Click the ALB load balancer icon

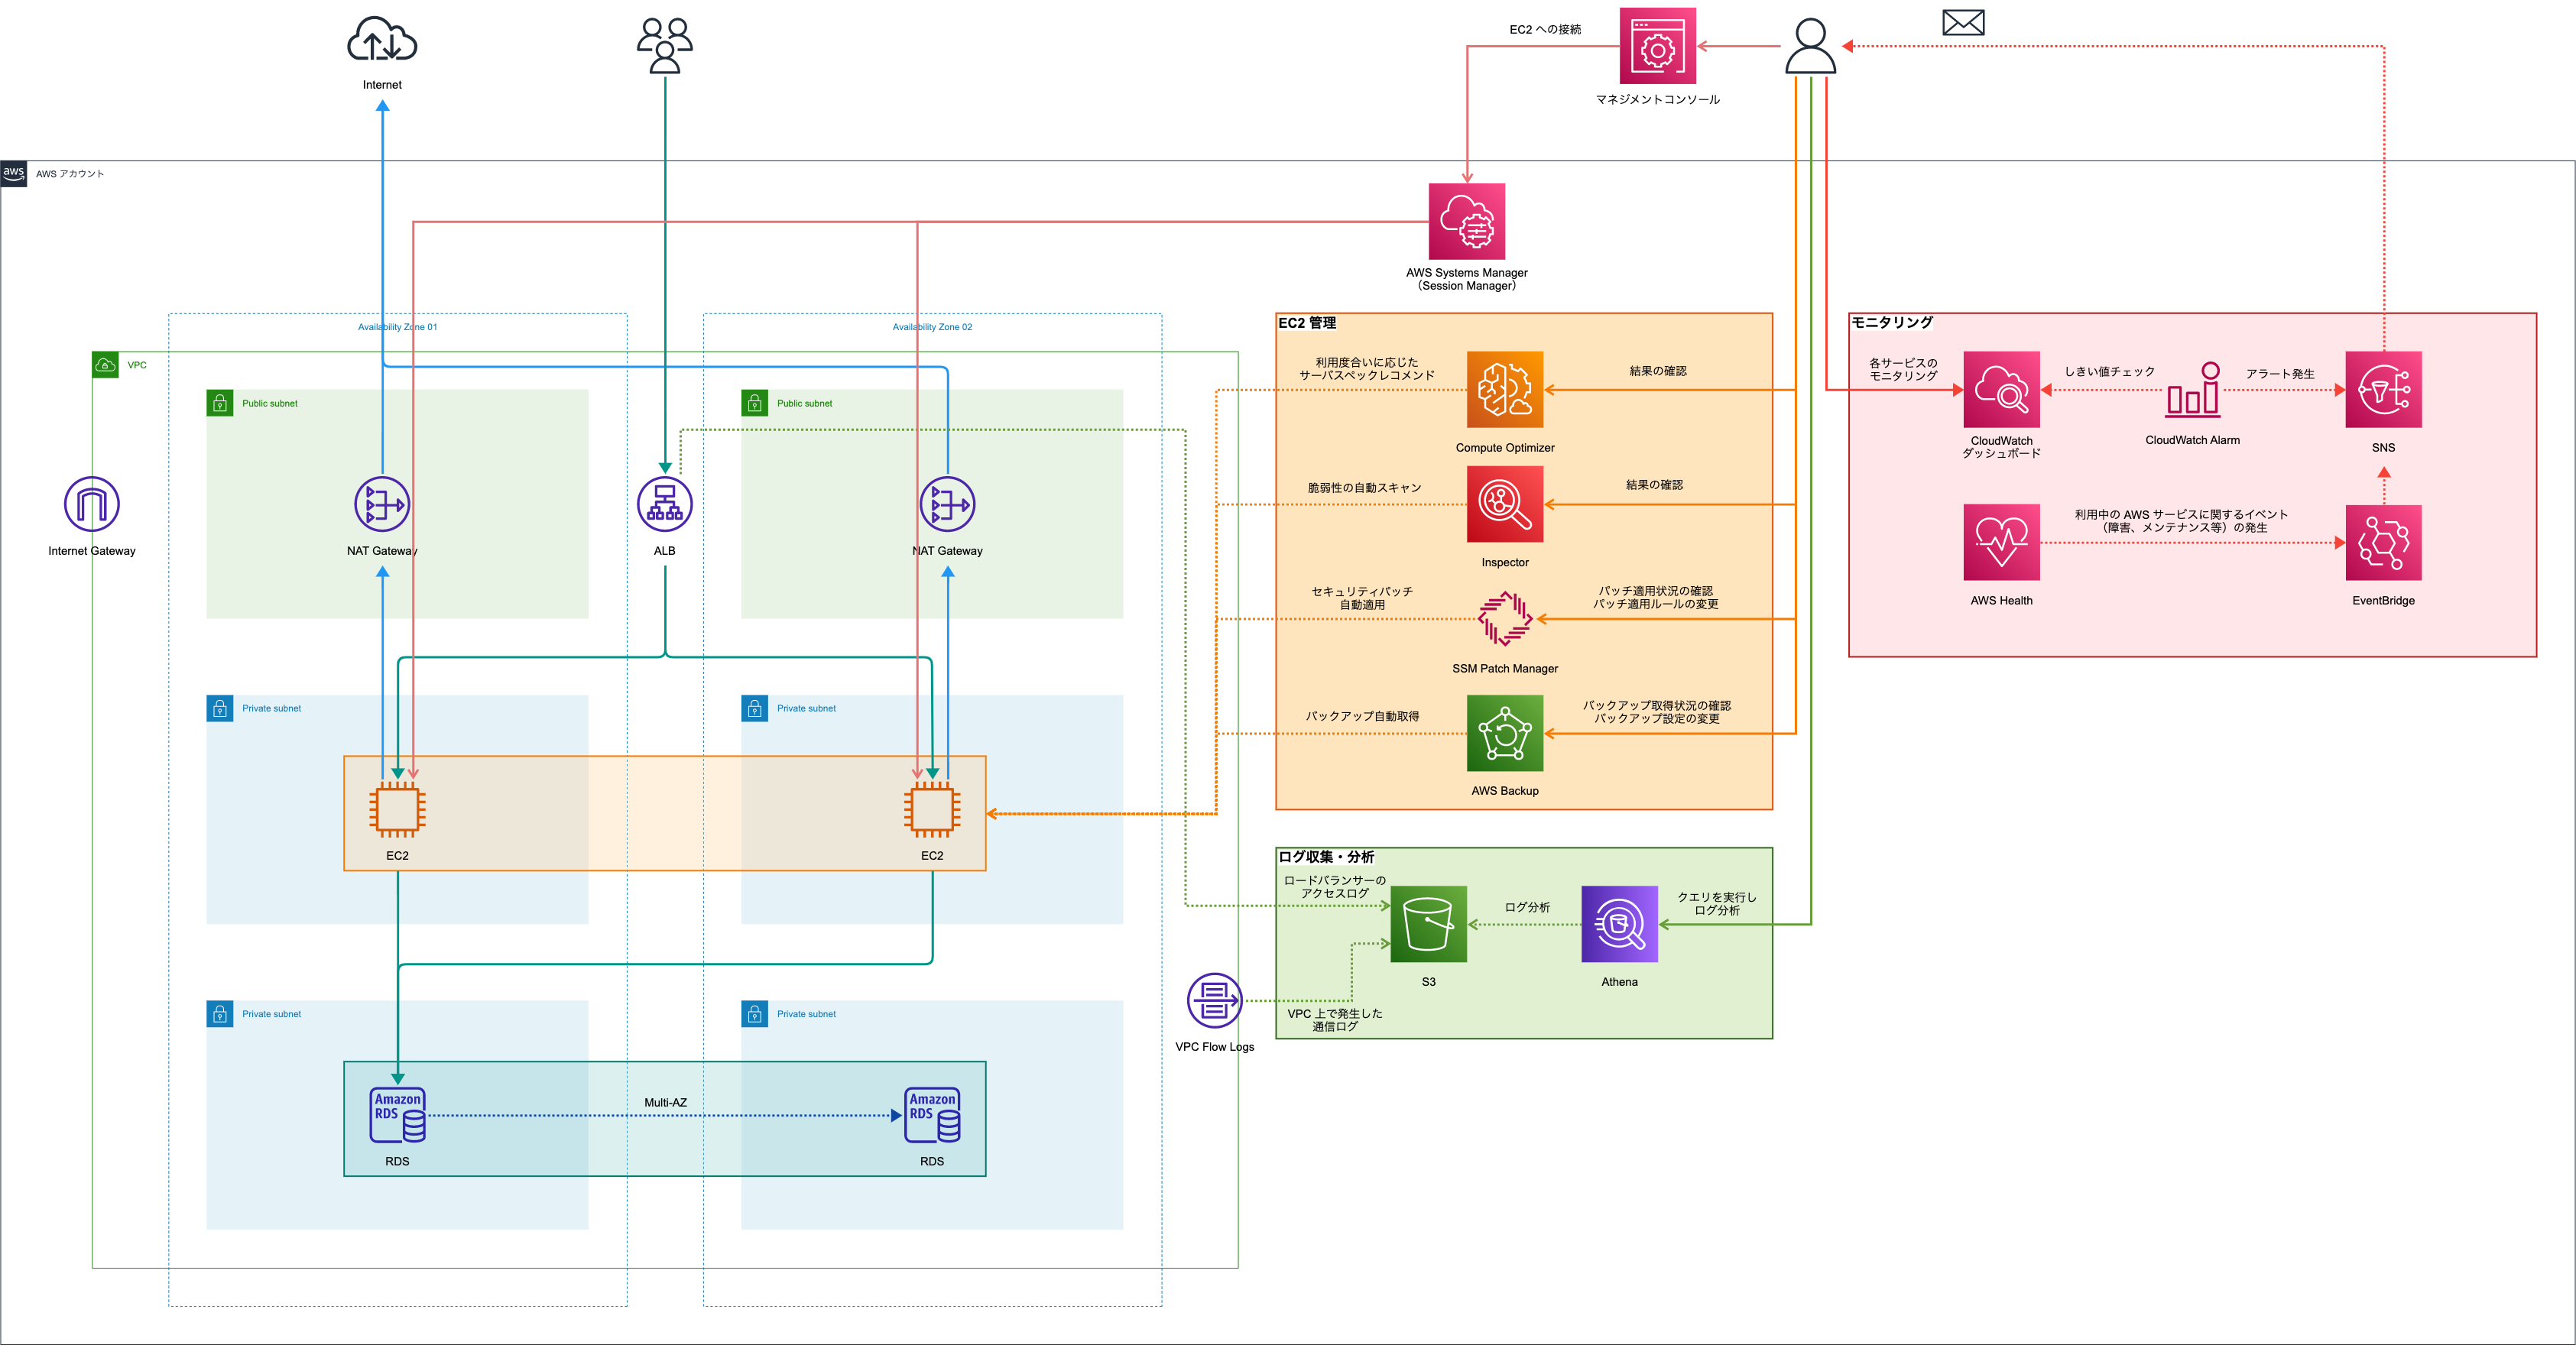tap(665, 504)
